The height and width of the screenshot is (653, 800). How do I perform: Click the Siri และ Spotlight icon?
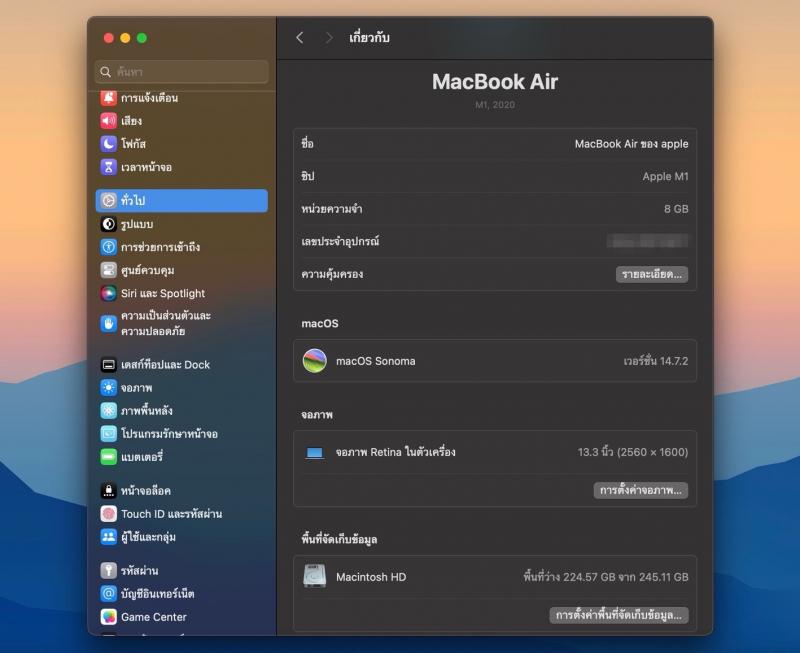108,293
